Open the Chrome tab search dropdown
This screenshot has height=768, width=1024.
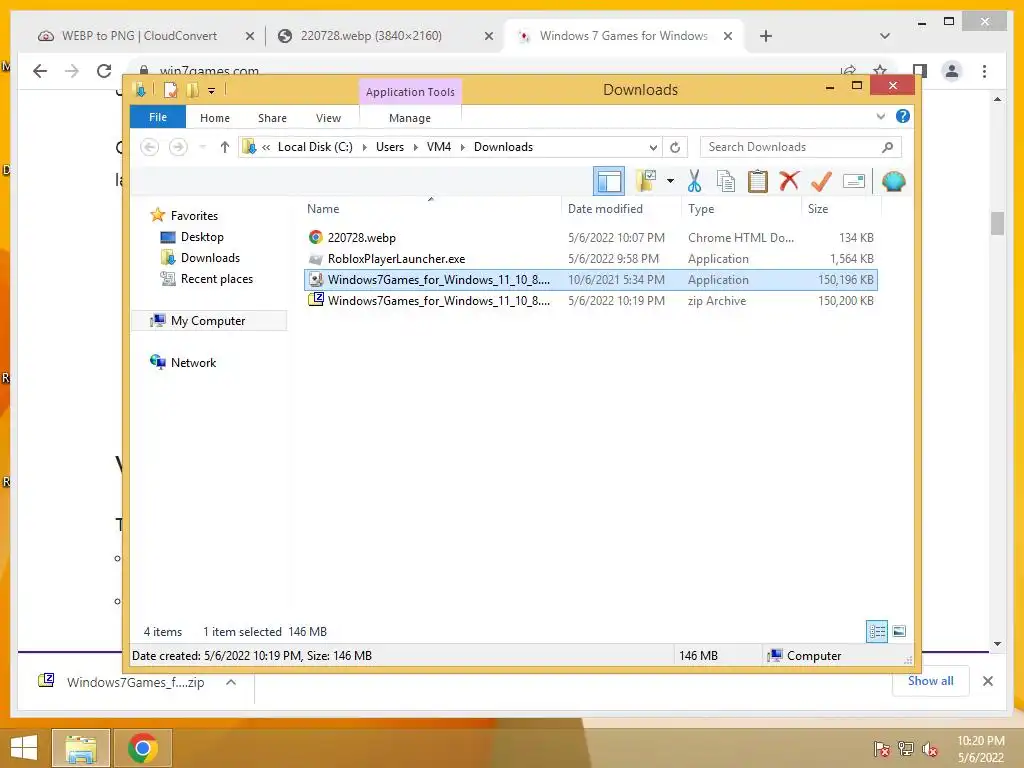pos(885,36)
